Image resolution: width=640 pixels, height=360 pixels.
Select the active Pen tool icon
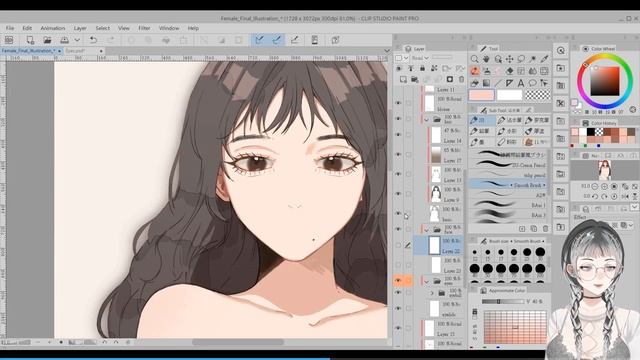[x=475, y=71]
